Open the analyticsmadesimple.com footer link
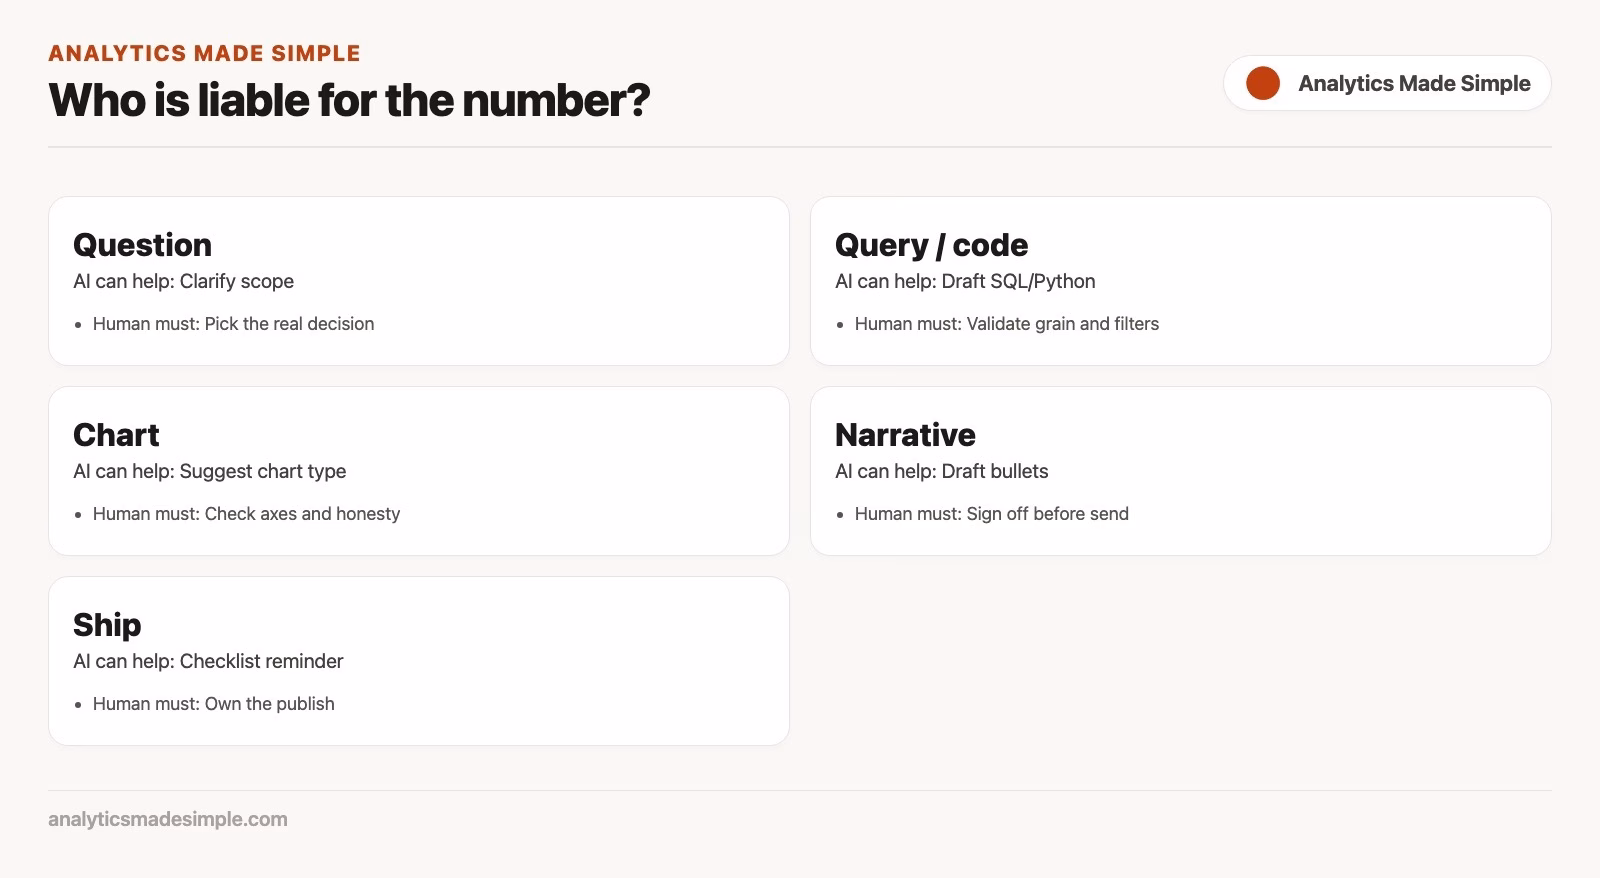 point(168,819)
